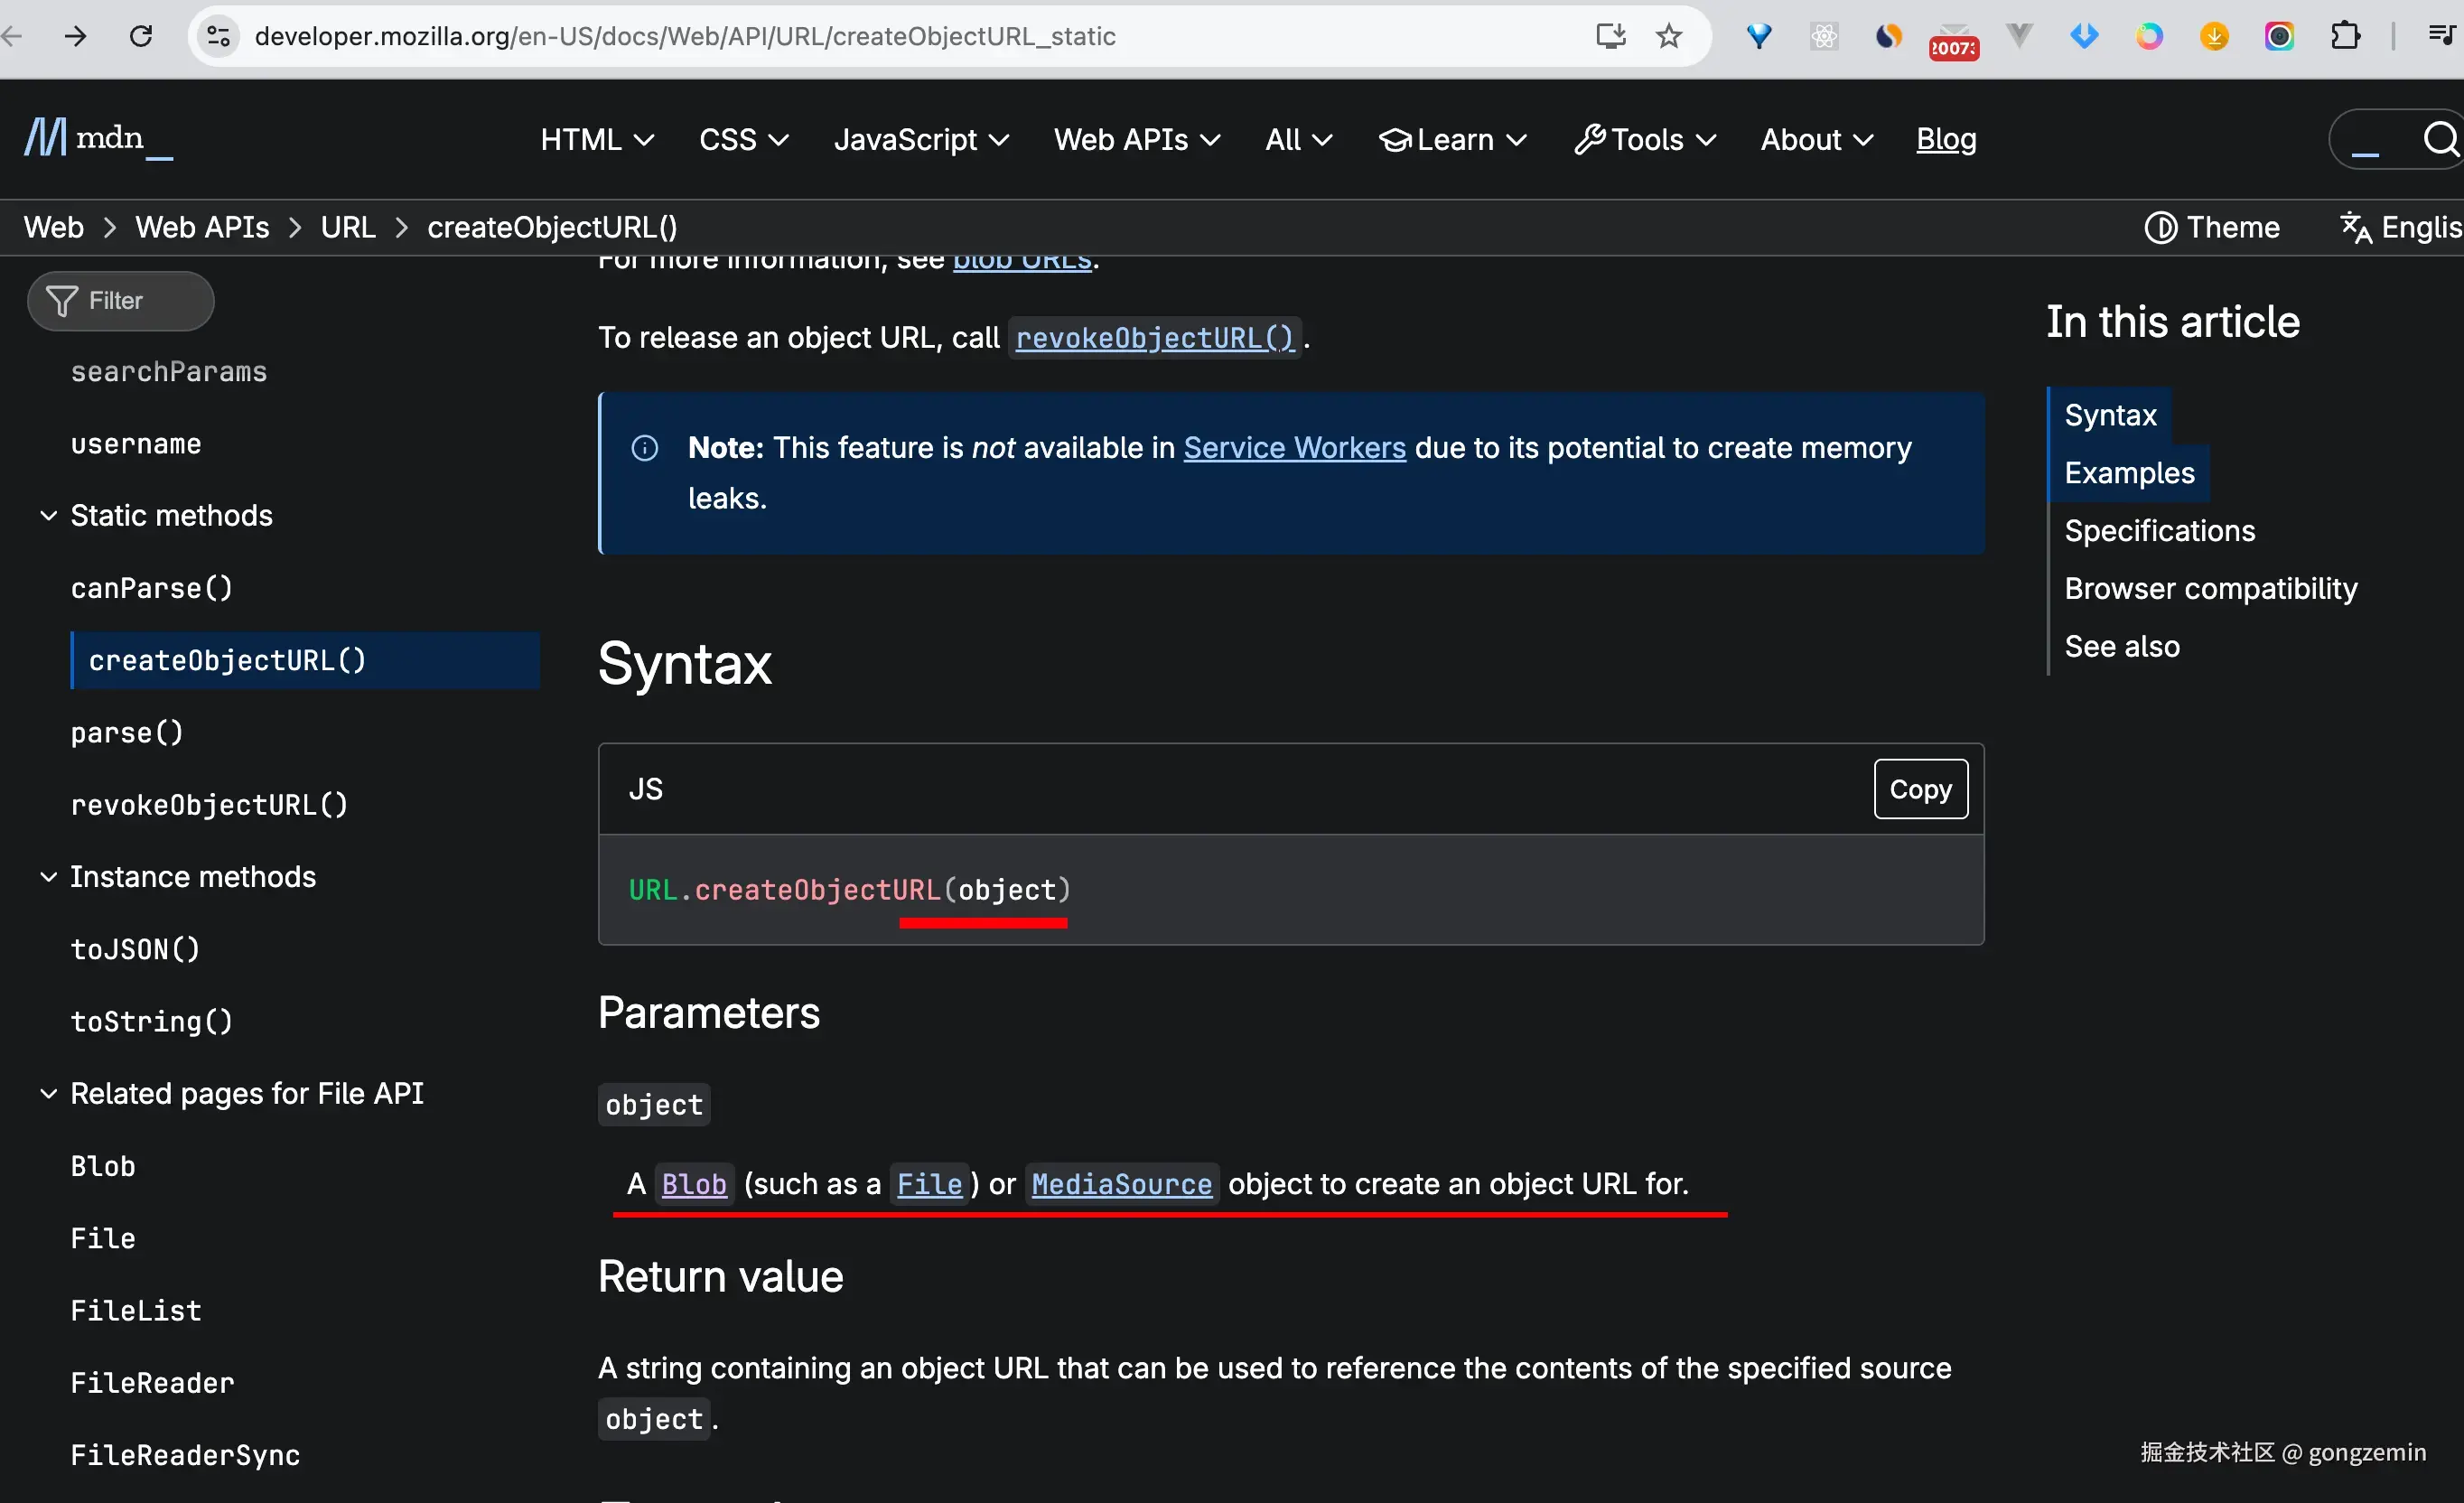Screen dimensions: 2464x1503
Task: Select parse() in the sidebar
Action: coord(127,733)
